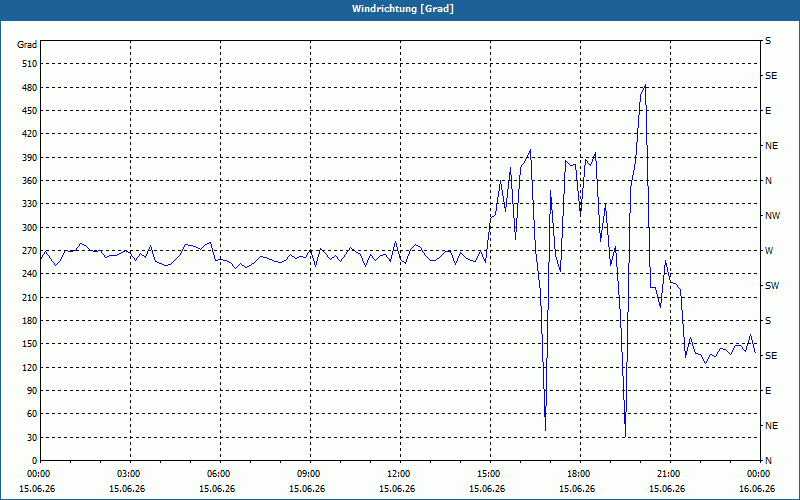Viewport: 800px width, 500px height.
Task: Click the S compass label at chart top
Action: [x=768, y=41]
